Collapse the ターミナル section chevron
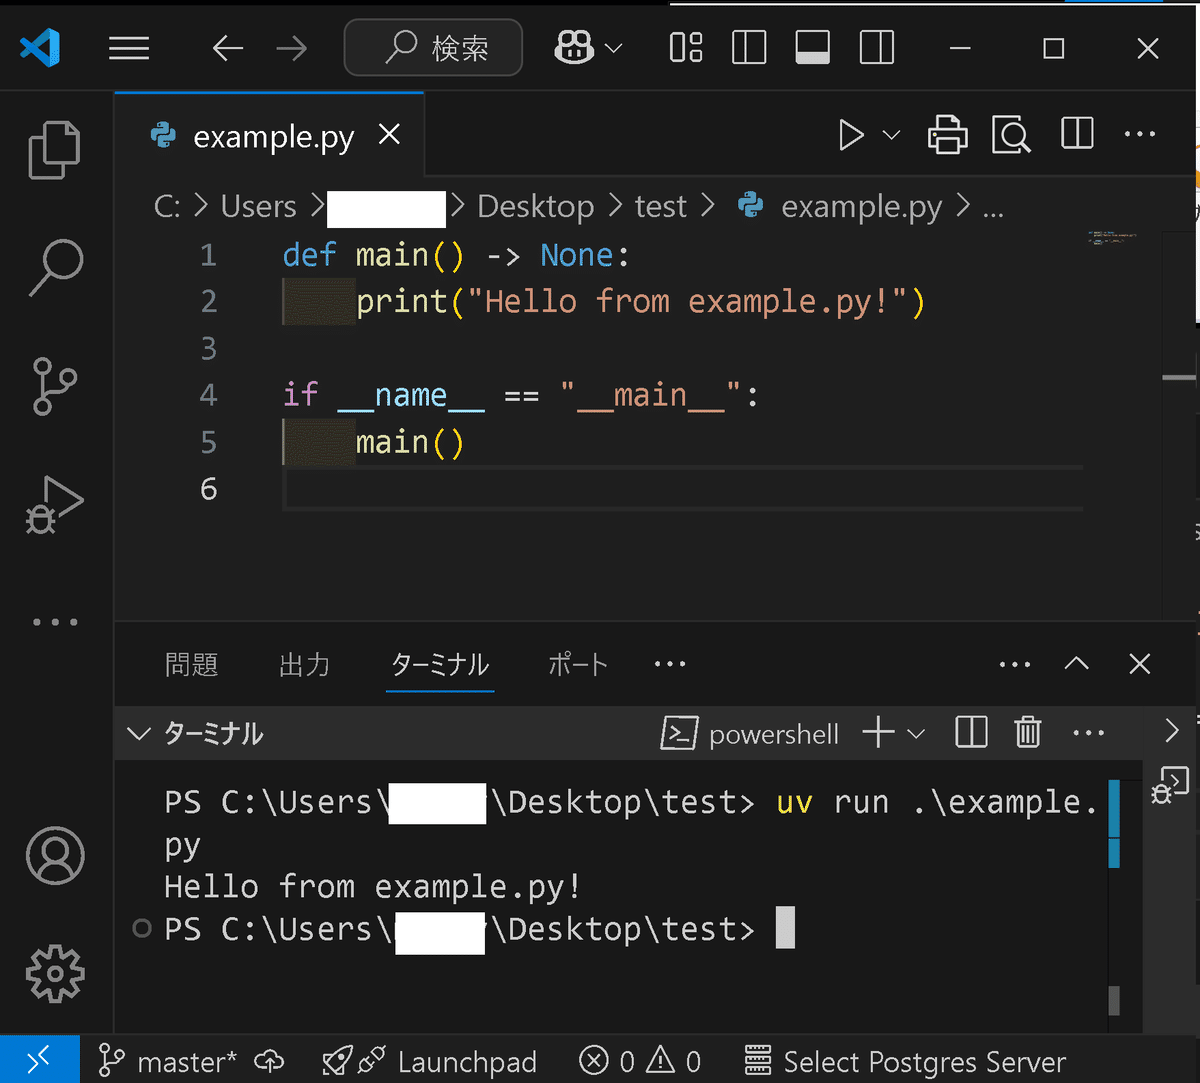 pos(139,734)
